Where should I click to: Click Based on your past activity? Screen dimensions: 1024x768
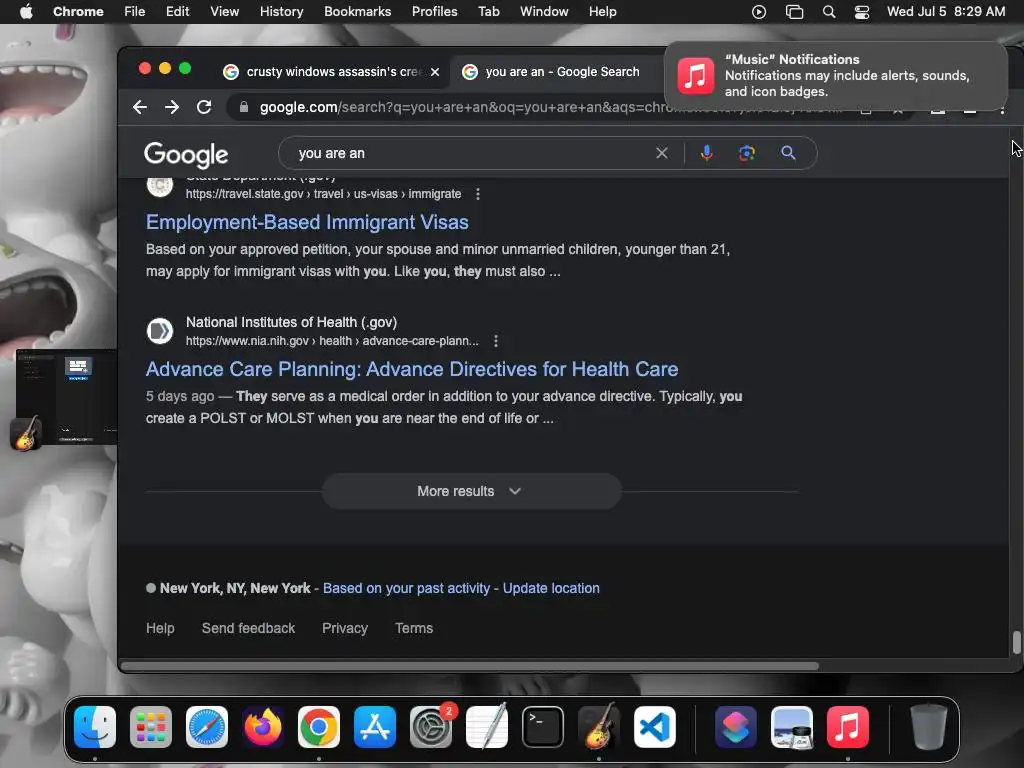click(406, 588)
